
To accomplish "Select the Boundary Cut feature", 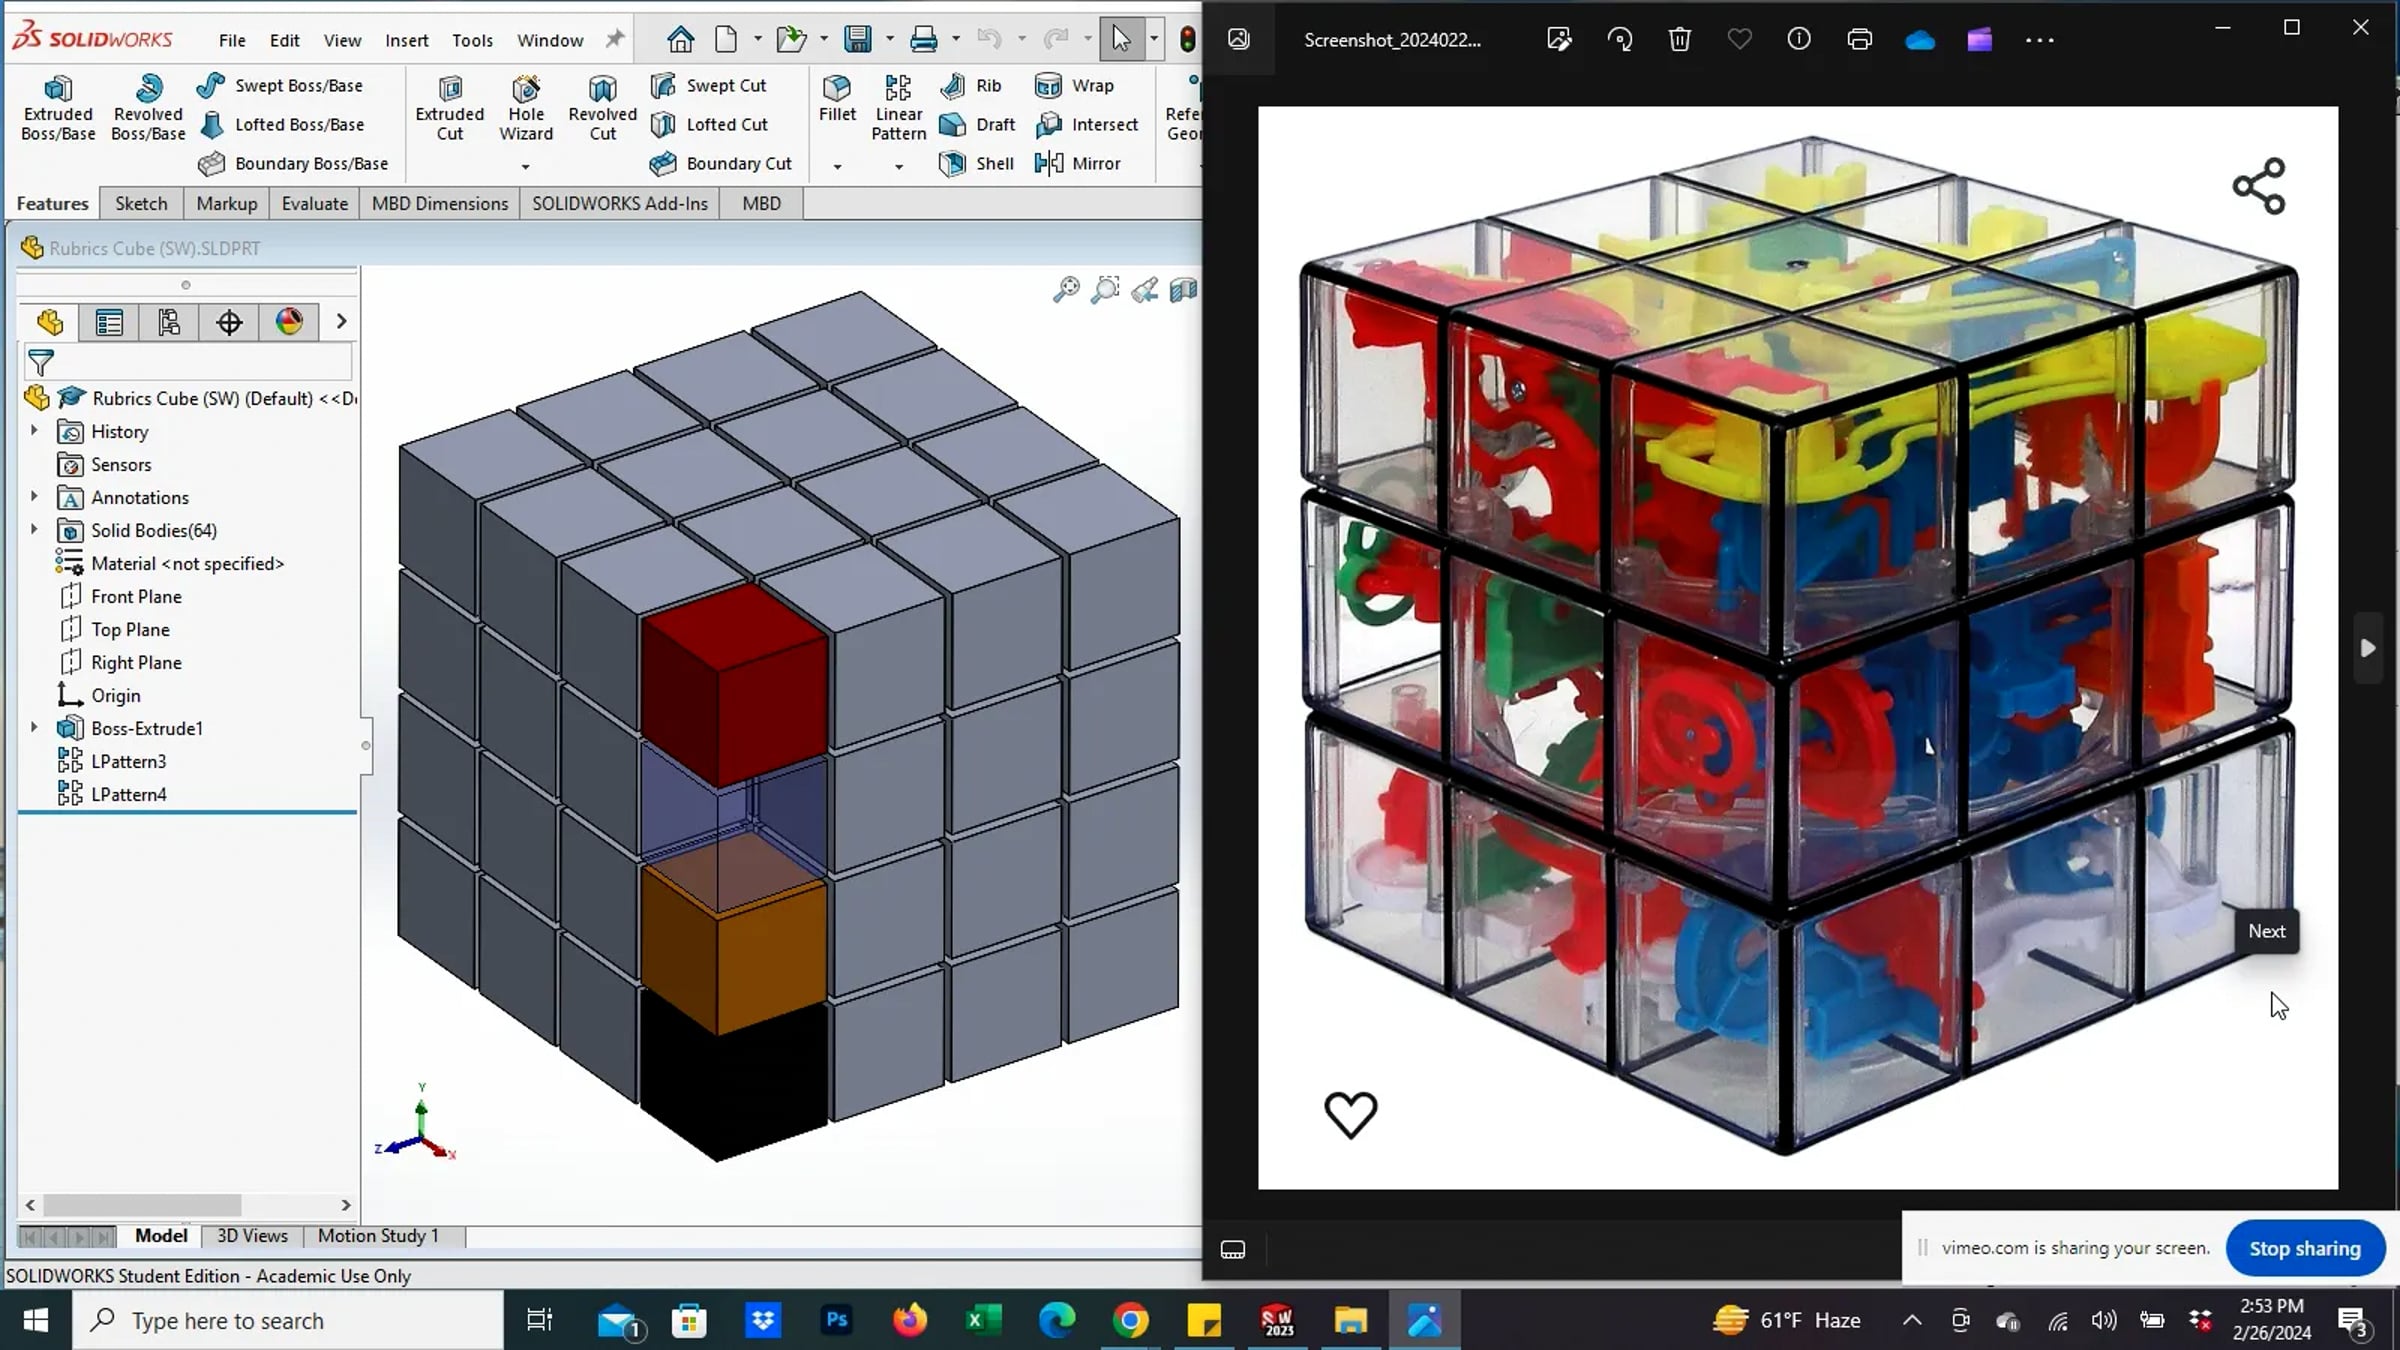I will [720, 163].
